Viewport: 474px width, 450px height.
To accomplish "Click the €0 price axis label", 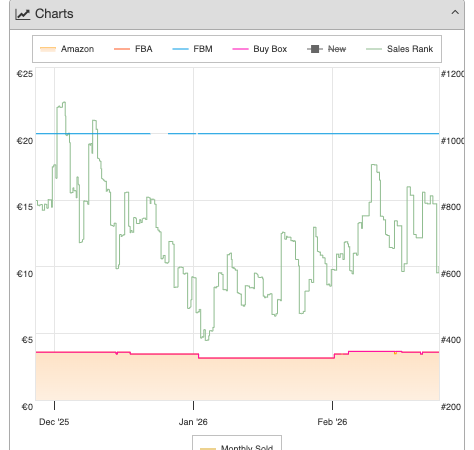I will click(x=27, y=407).
